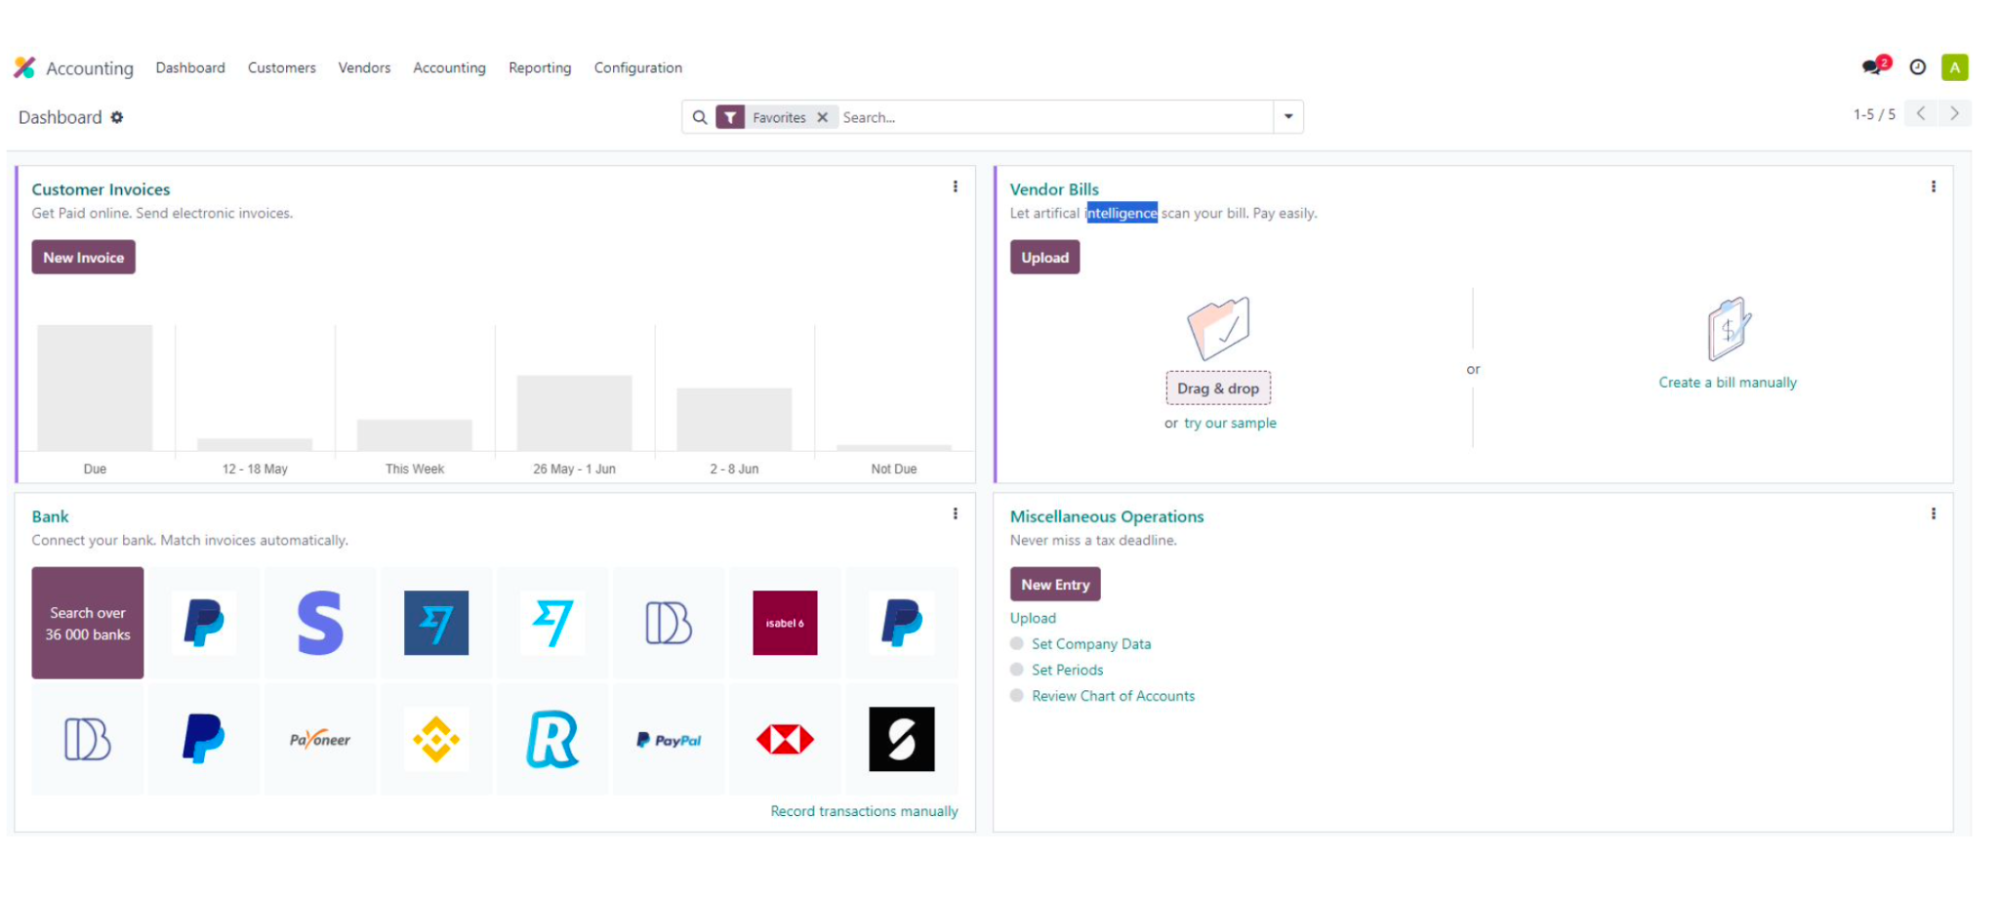Toggle the Set Periods step
1999x906 pixels.
point(1017,670)
